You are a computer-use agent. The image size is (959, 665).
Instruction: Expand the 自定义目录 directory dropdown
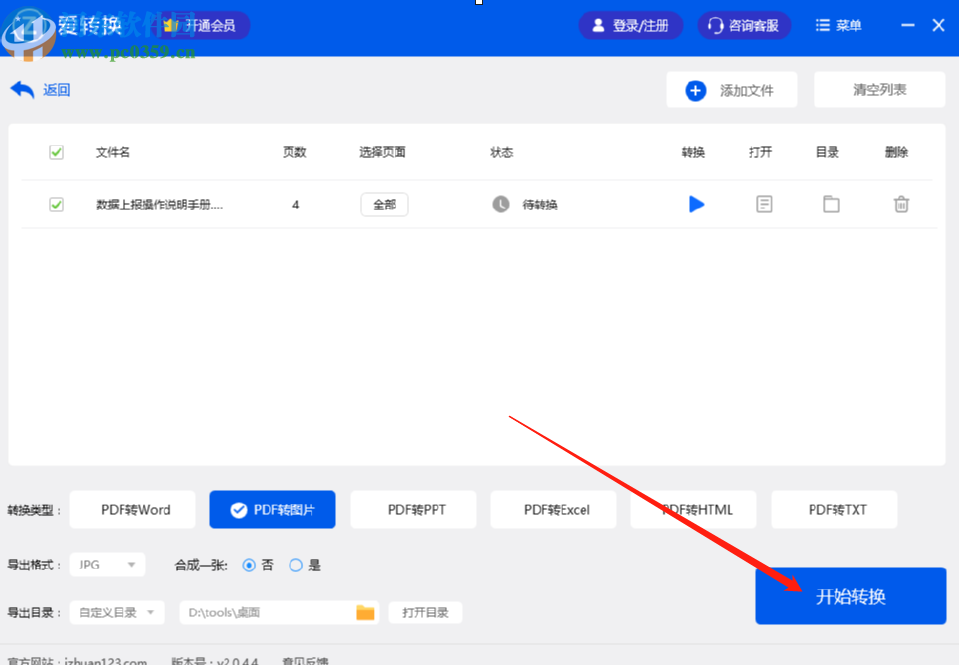116,612
